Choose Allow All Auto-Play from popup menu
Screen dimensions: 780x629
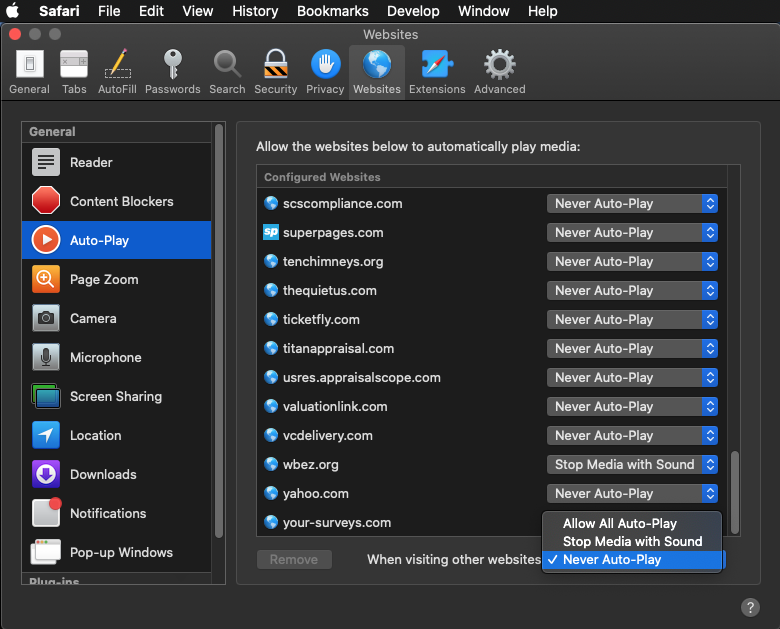[632, 524]
